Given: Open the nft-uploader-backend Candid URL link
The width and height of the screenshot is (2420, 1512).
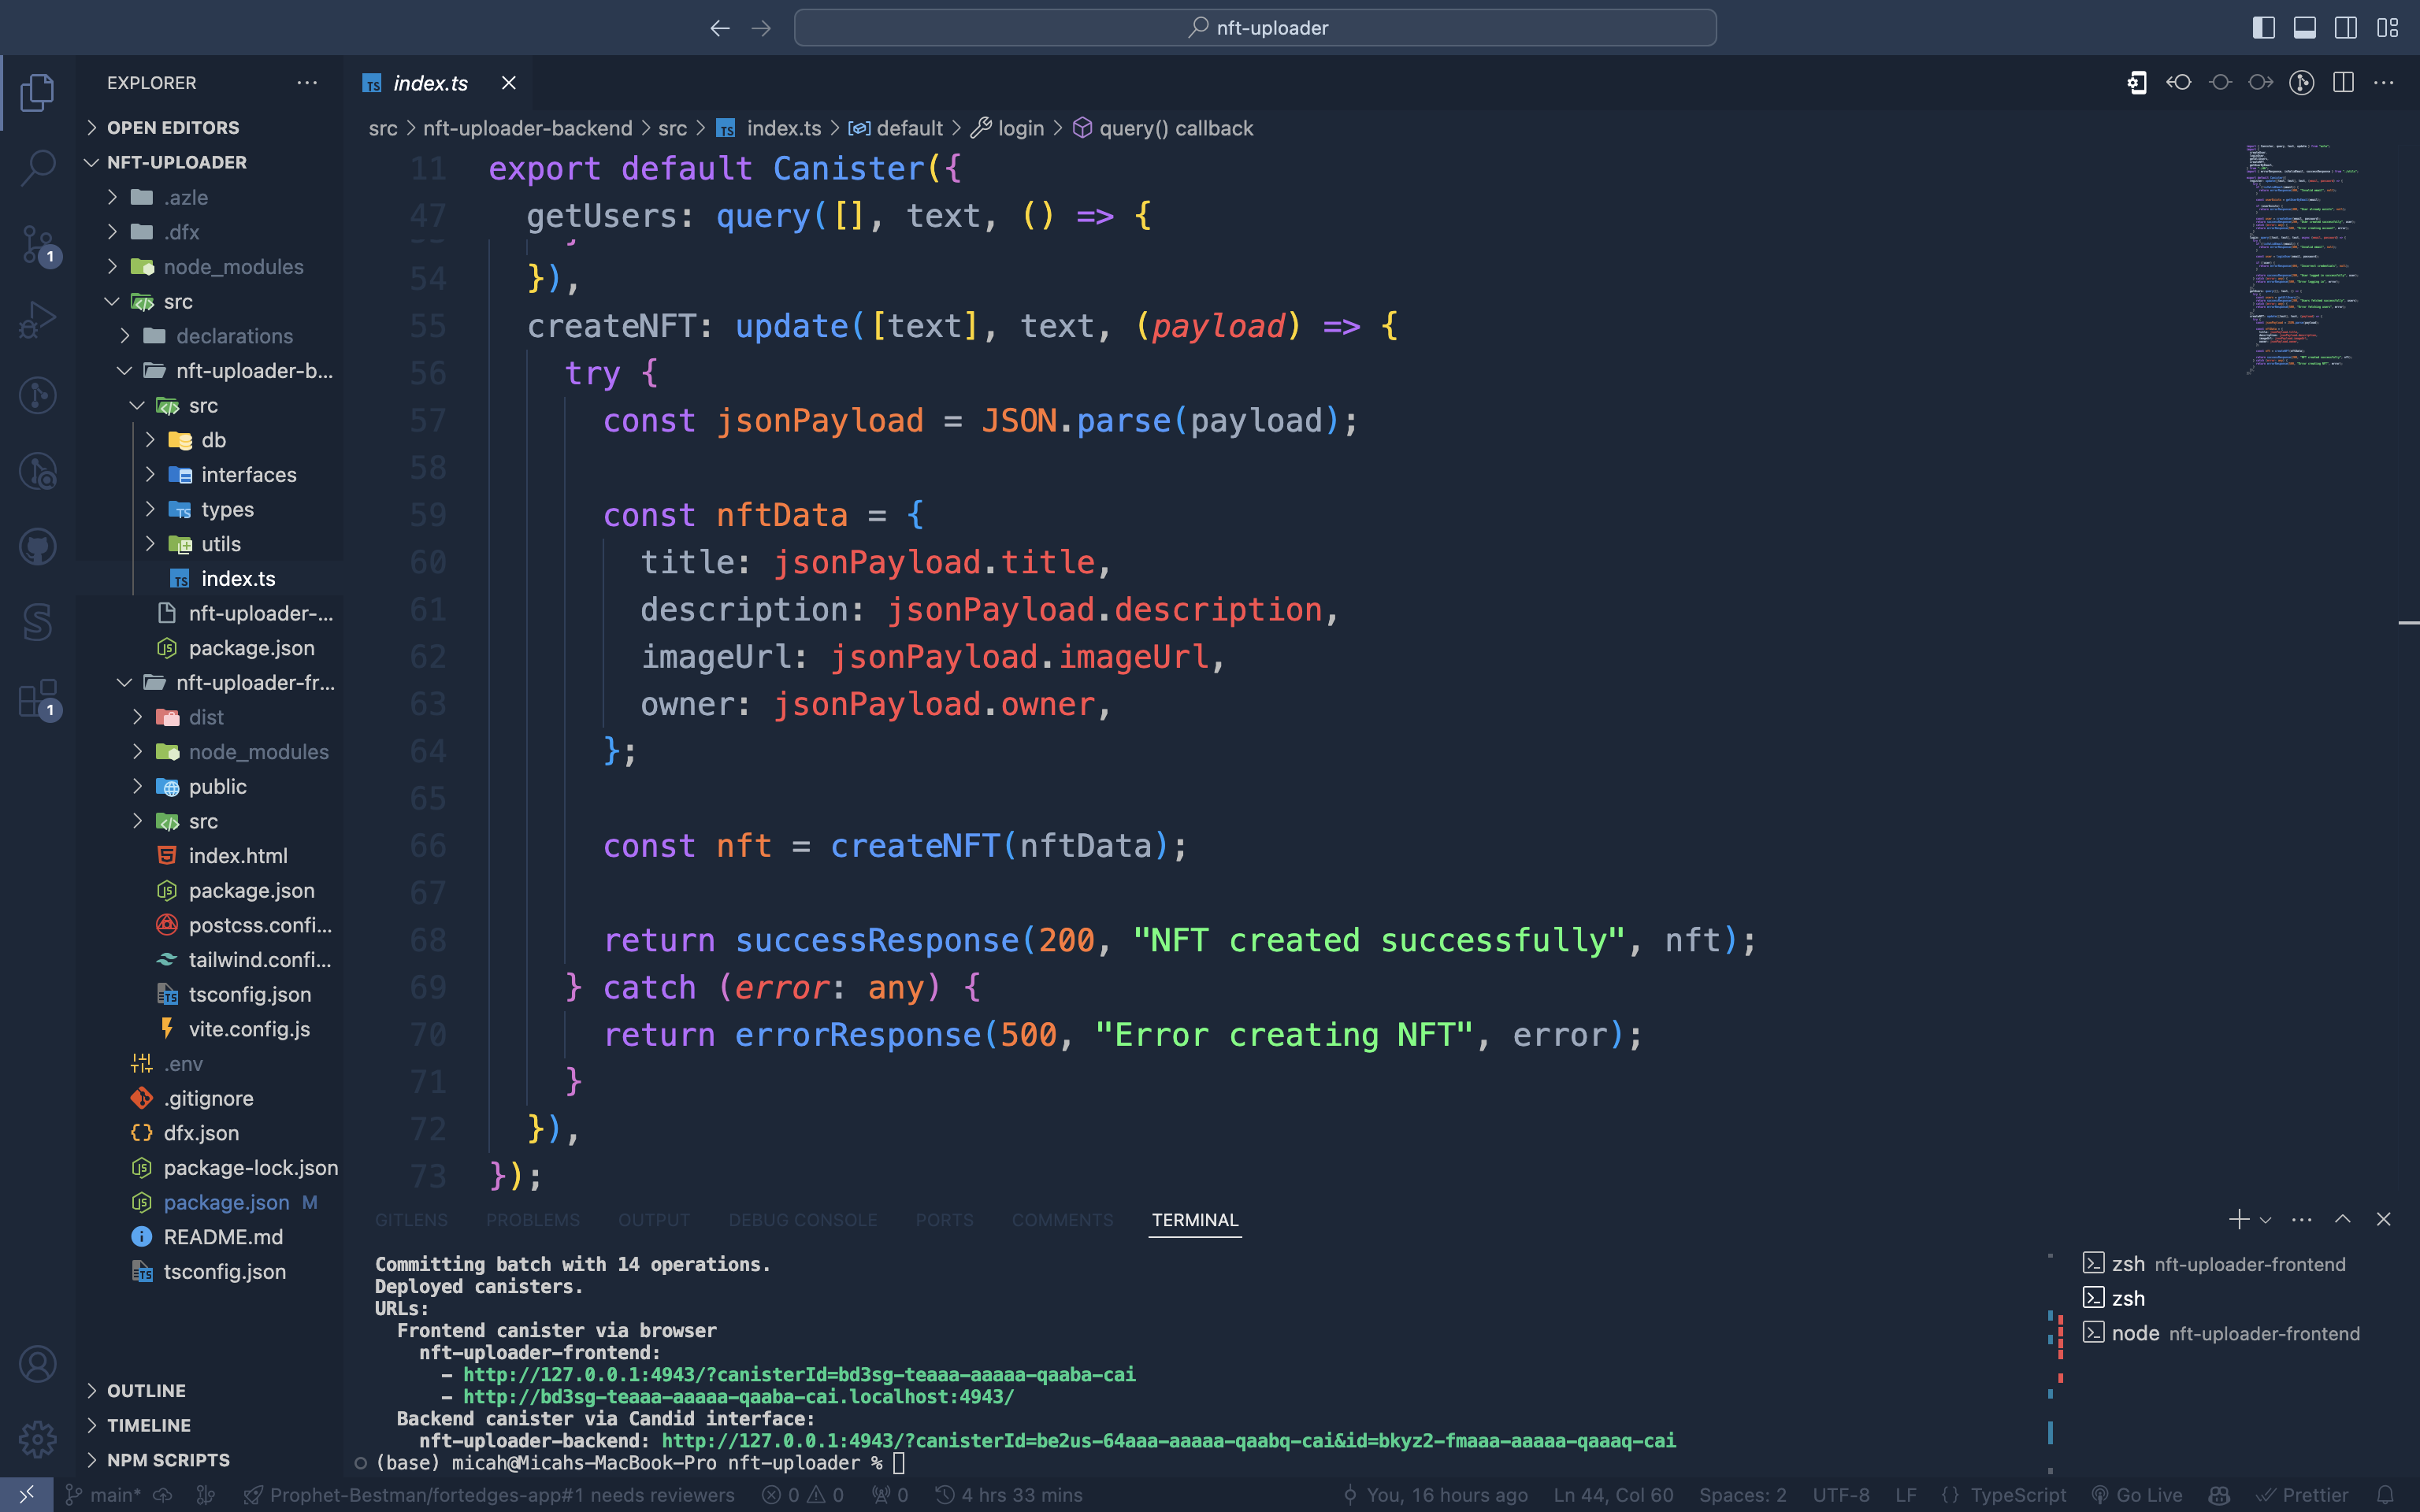Looking at the screenshot, I should [x=1168, y=1441].
